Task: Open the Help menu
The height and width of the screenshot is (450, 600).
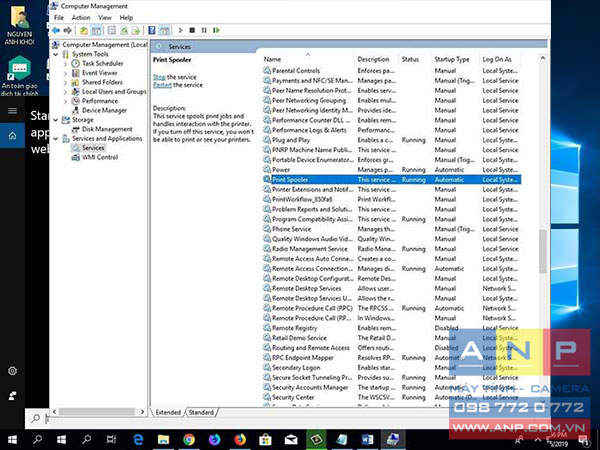Action: coord(126,18)
